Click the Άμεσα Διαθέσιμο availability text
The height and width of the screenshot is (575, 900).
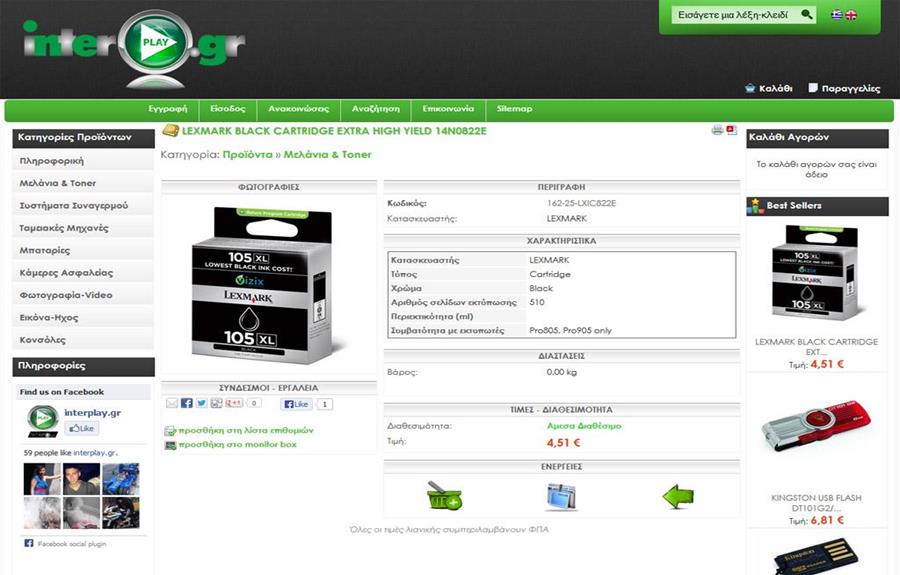coord(584,426)
